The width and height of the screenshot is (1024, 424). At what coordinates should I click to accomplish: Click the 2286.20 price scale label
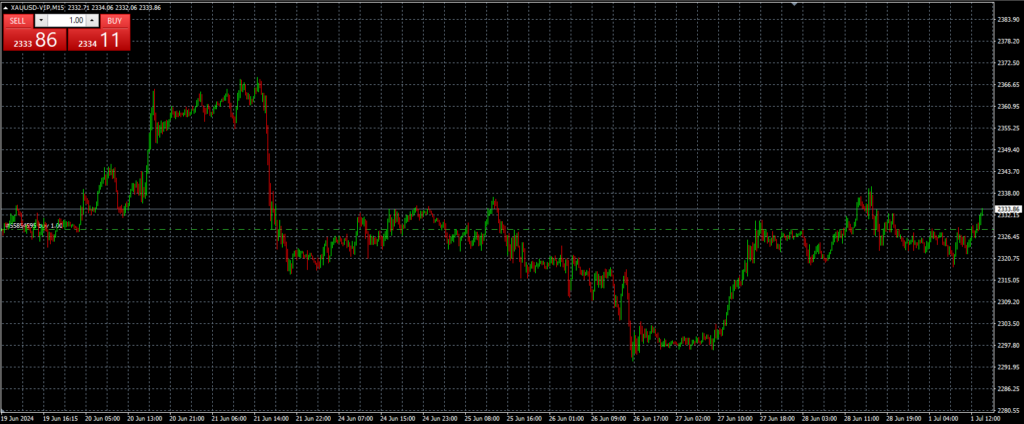[1008, 388]
